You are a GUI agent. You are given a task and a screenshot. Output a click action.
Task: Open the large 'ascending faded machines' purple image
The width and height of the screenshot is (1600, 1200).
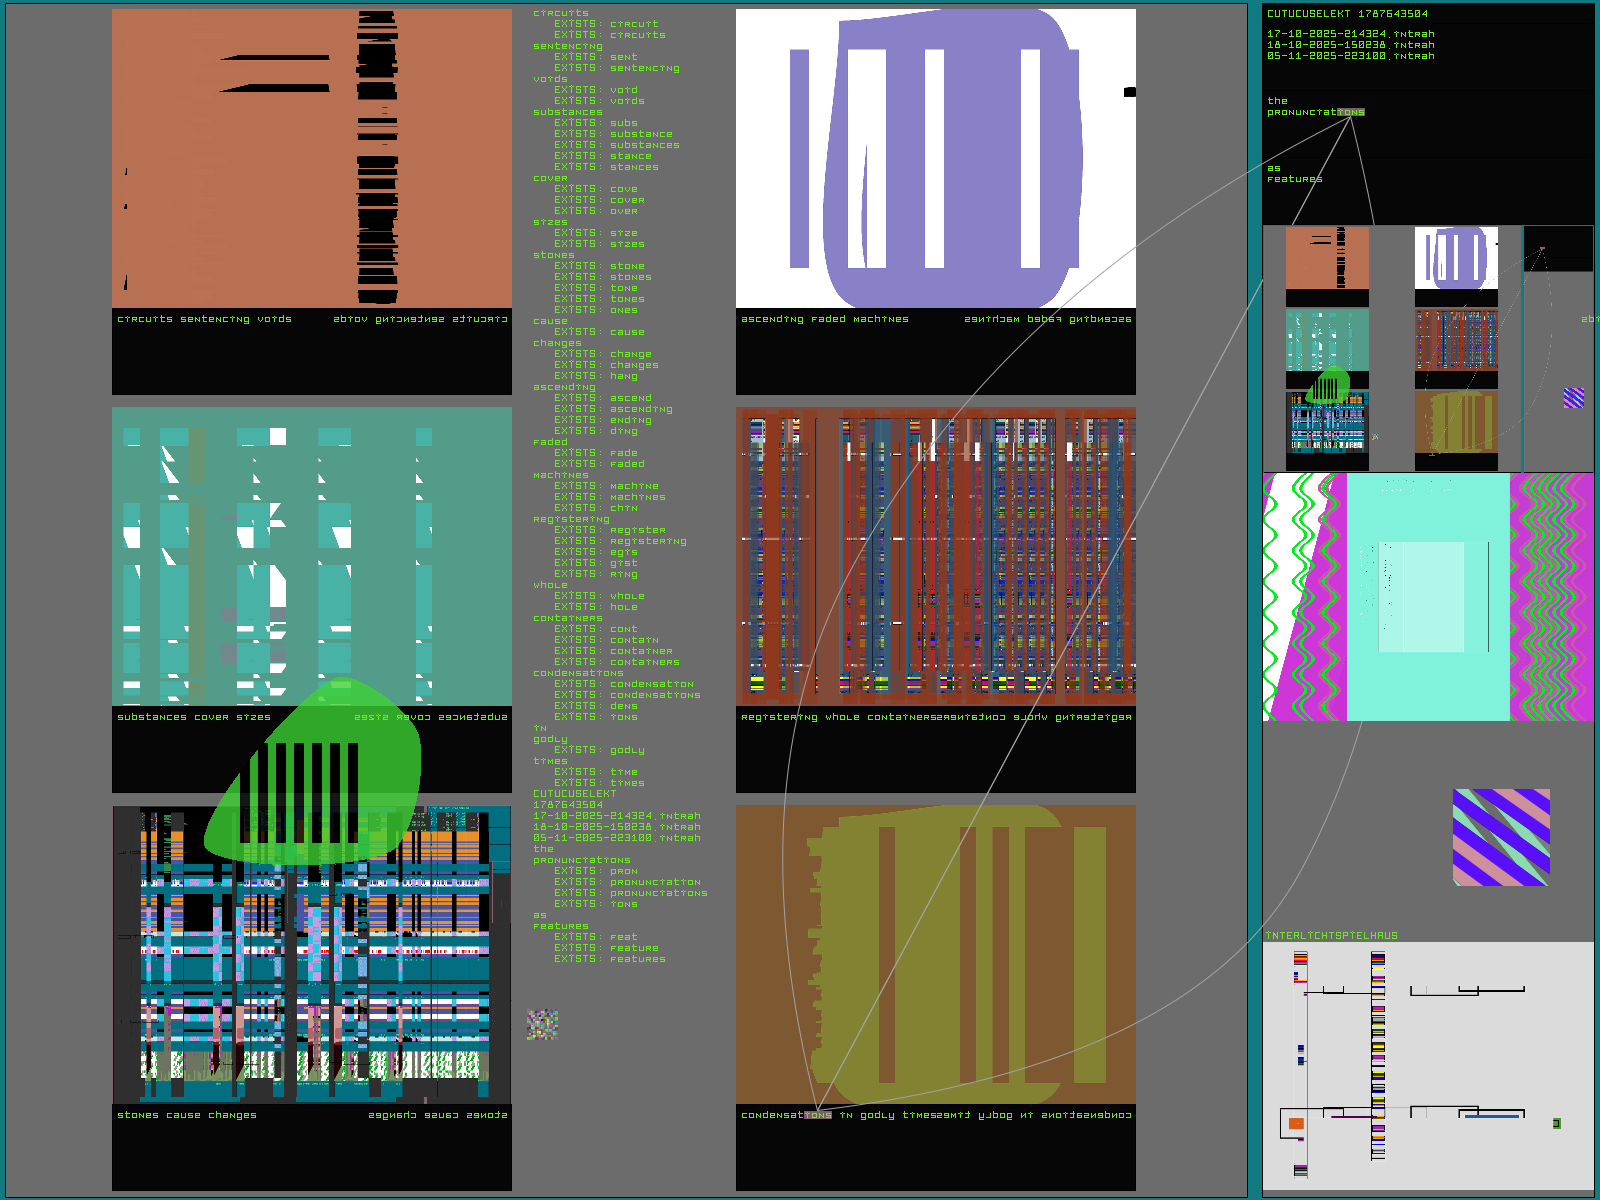click(x=935, y=158)
